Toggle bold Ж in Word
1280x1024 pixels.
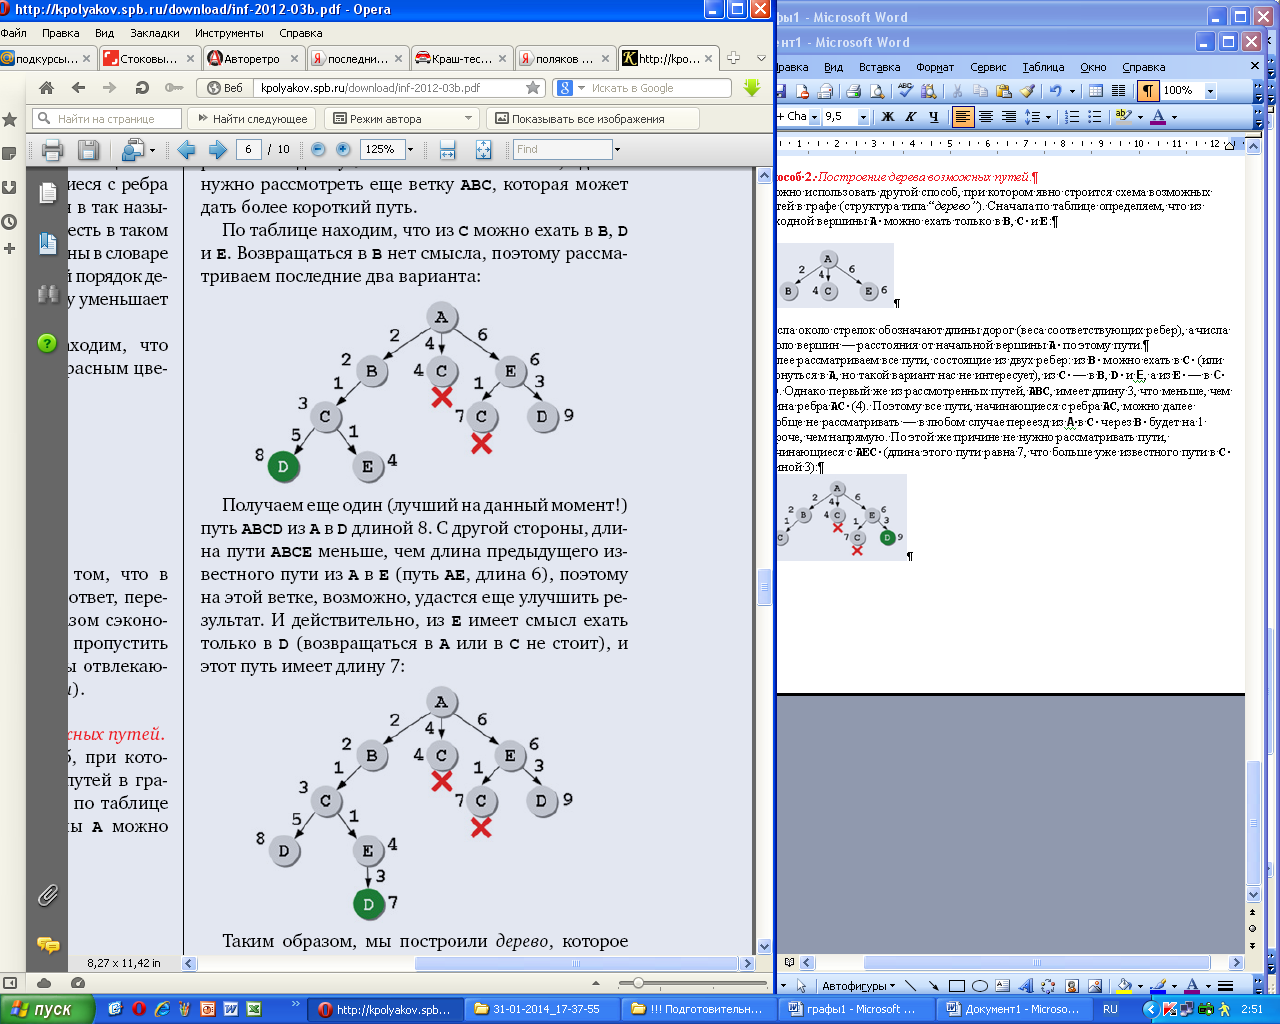(887, 117)
